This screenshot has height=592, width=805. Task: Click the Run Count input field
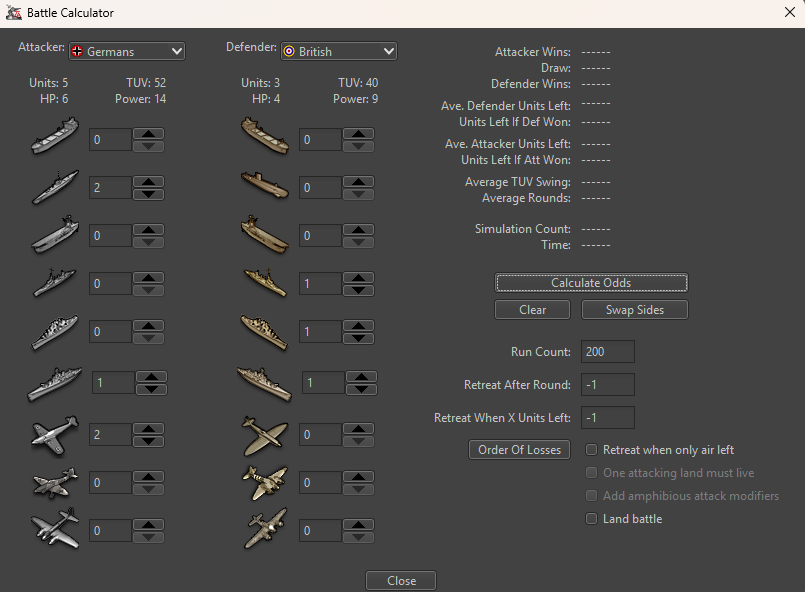point(607,352)
